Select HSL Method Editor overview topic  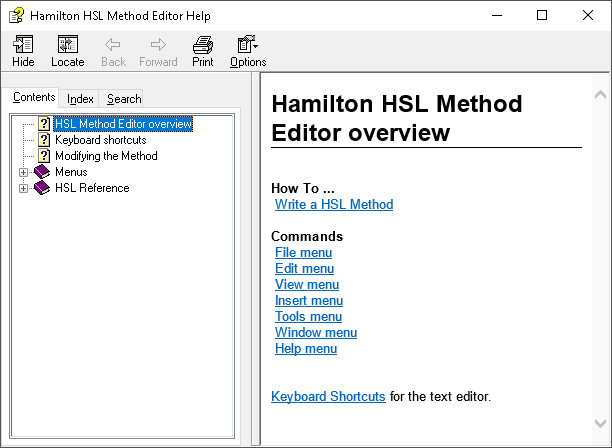tap(123, 124)
